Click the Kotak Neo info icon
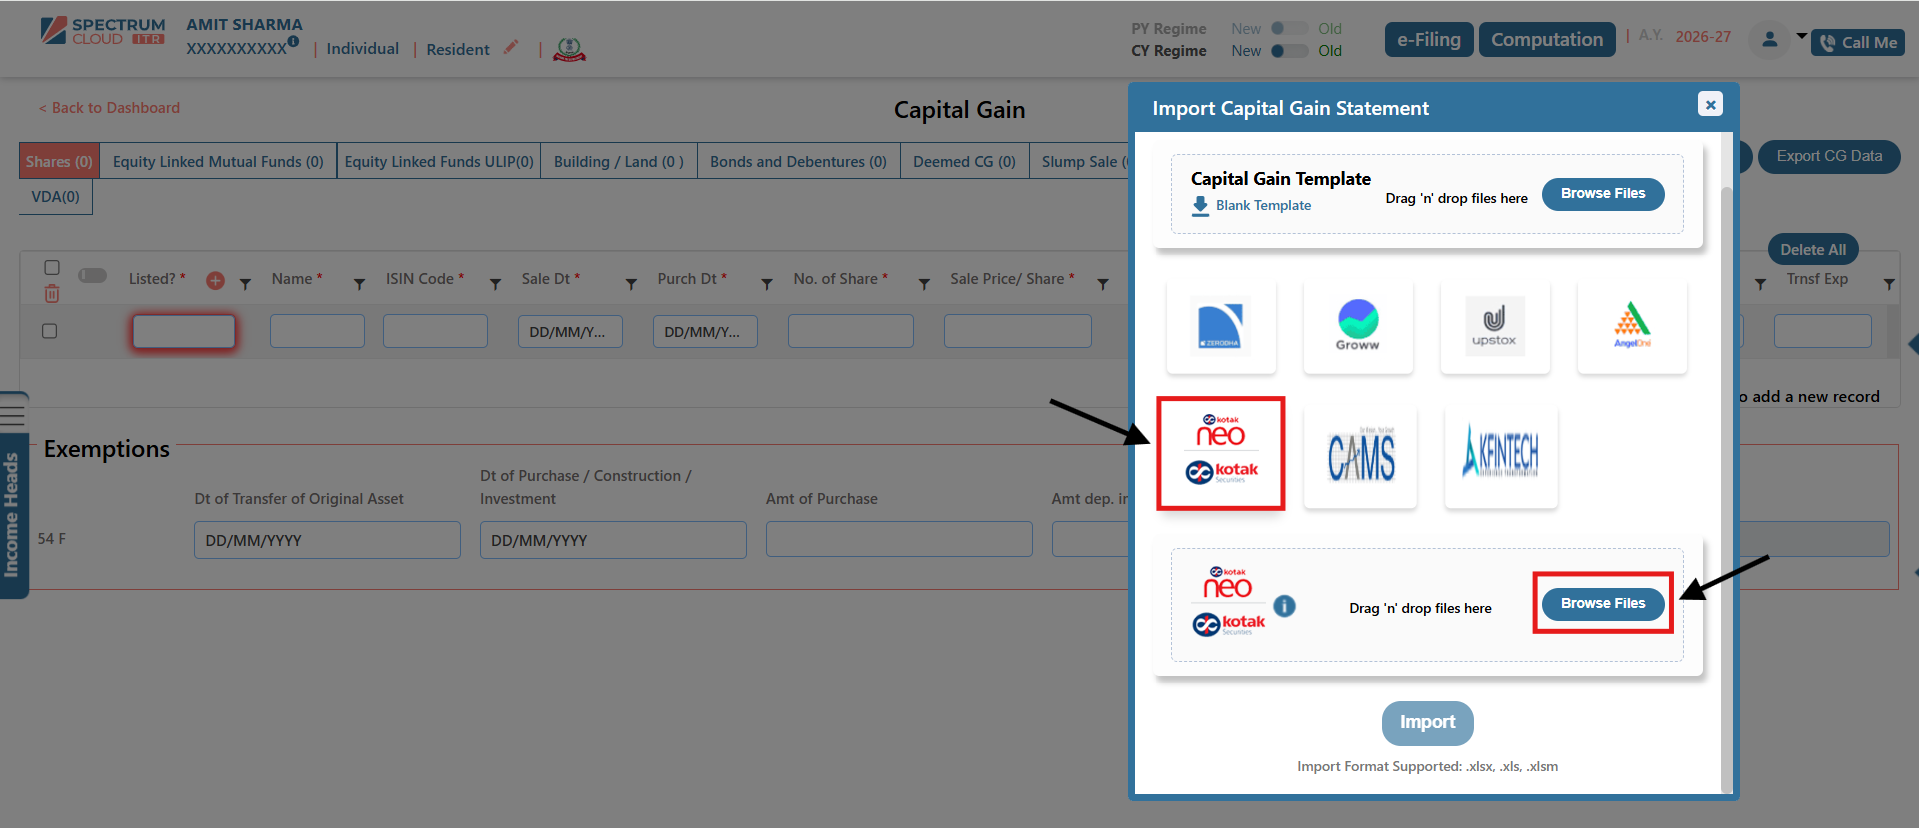Image resolution: width=1919 pixels, height=828 pixels. (1285, 606)
